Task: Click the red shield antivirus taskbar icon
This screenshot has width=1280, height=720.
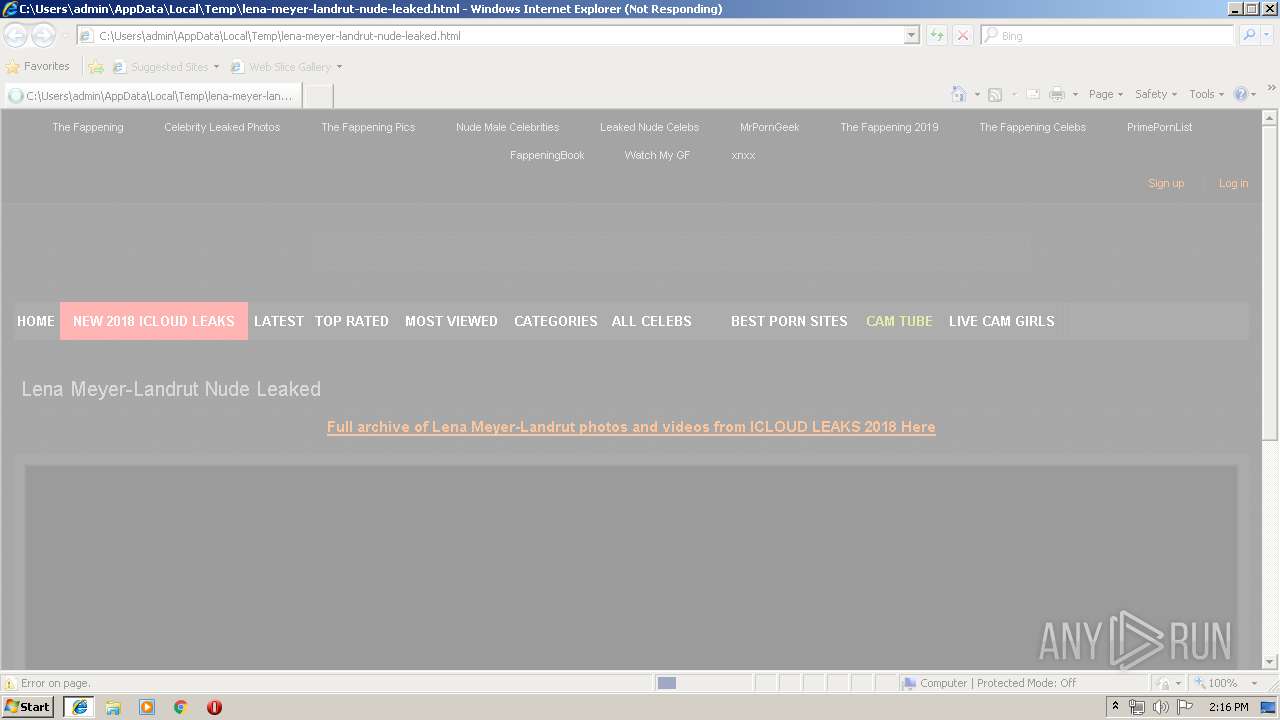Action: tap(214, 707)
